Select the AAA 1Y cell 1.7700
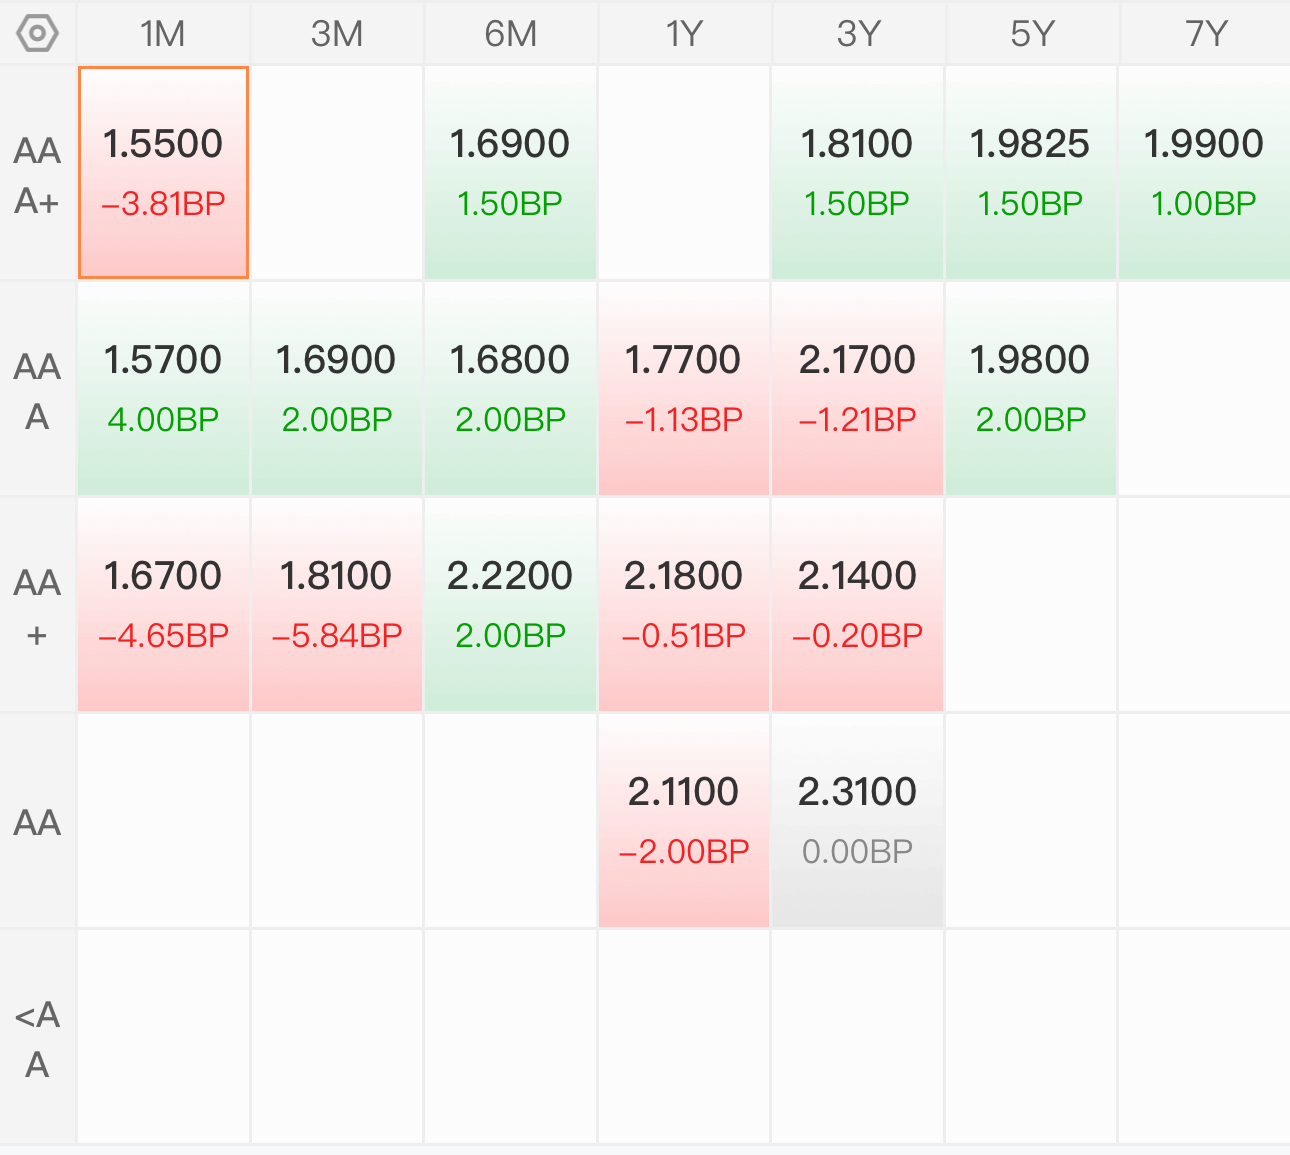Viewport: 1290px width, 1155px height. [x=684, y=389]
